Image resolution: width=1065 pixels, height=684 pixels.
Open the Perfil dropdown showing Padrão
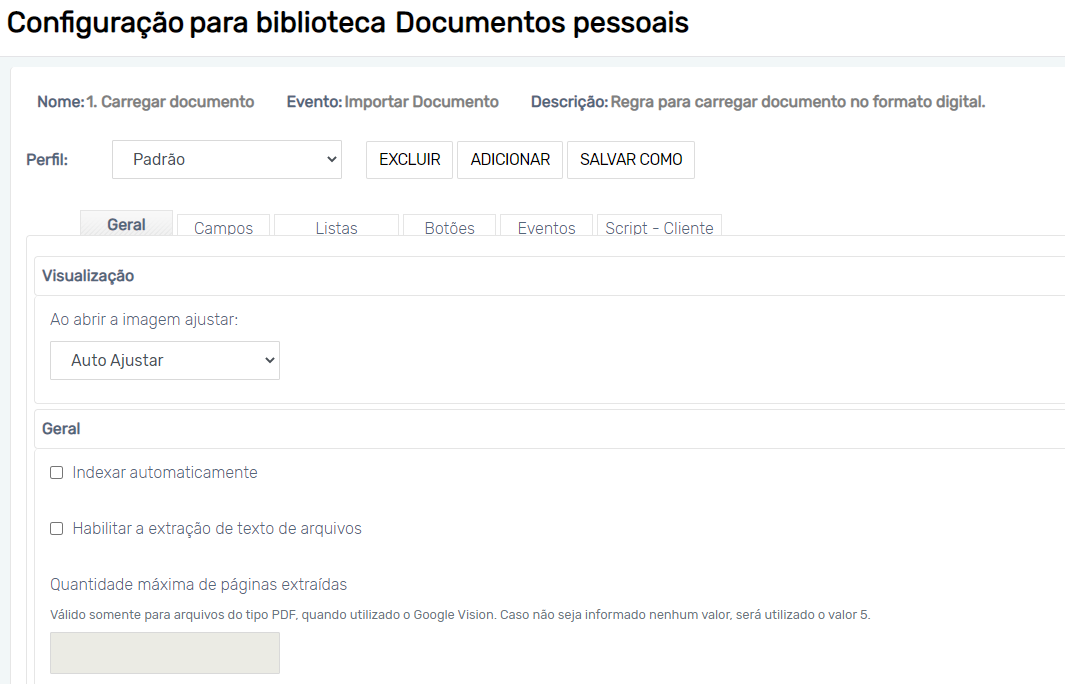click(x=226, y=160)
